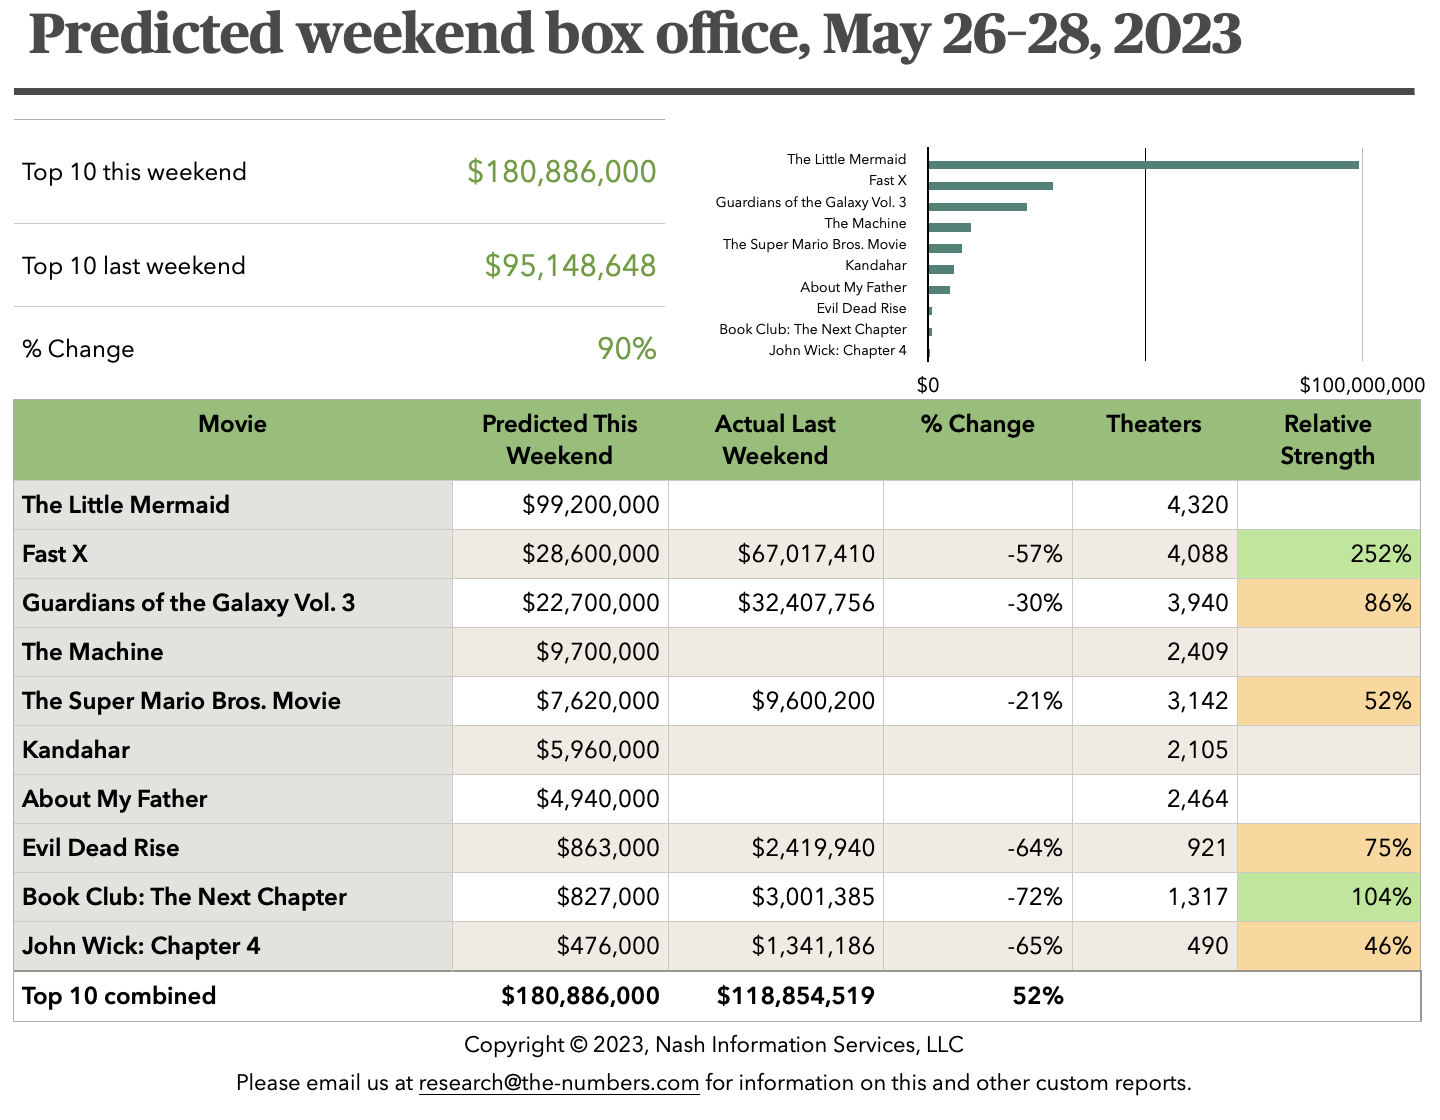This screenshot has width=1440, height=1120.
Task: Click the 90% change value
Action: (x=627, y=349)
